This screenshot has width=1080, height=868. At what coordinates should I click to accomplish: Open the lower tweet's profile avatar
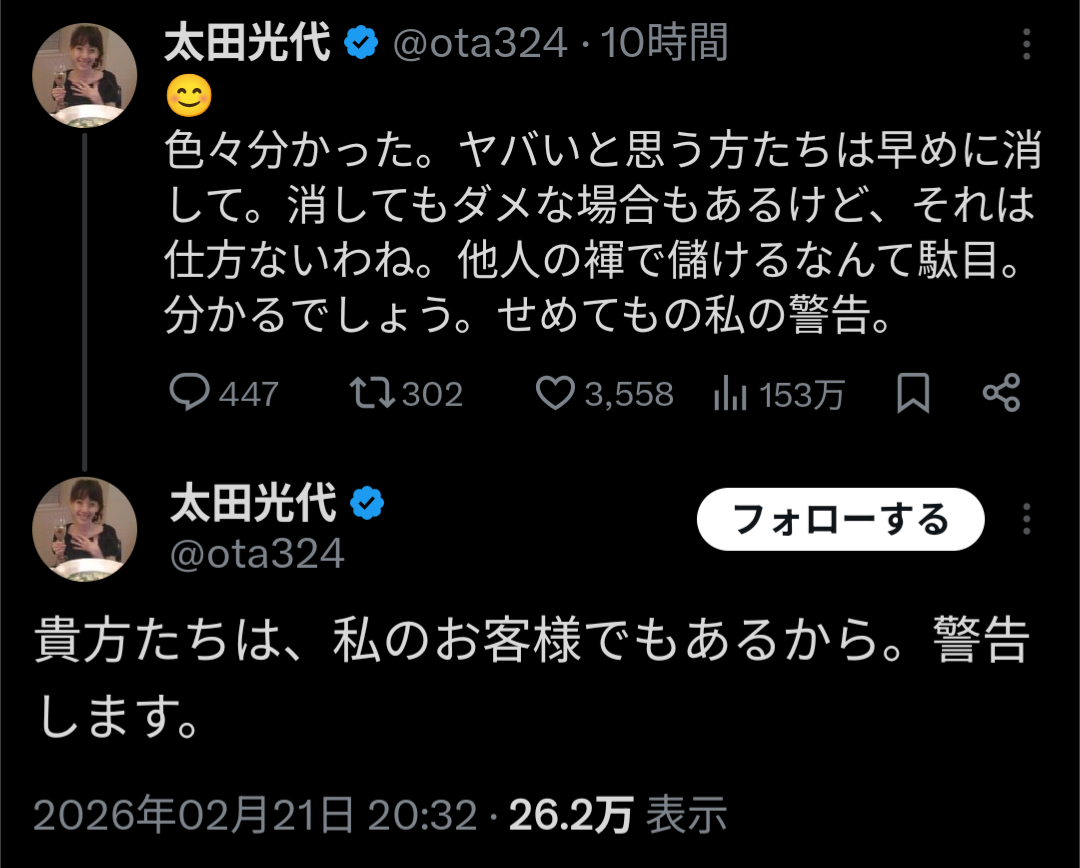84,529
